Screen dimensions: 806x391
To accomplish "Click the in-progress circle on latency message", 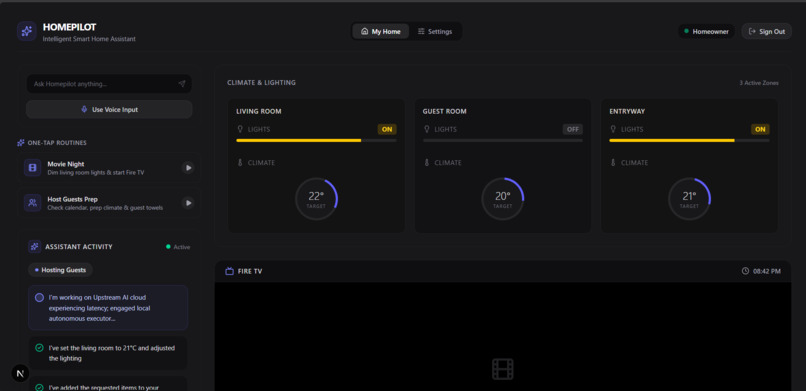I will [39, 297].
